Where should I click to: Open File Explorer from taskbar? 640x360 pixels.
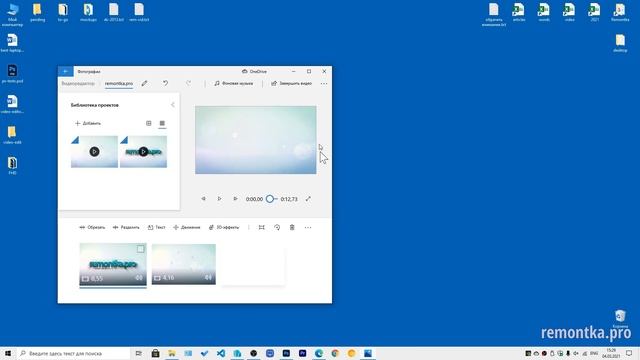click(172, 353)
